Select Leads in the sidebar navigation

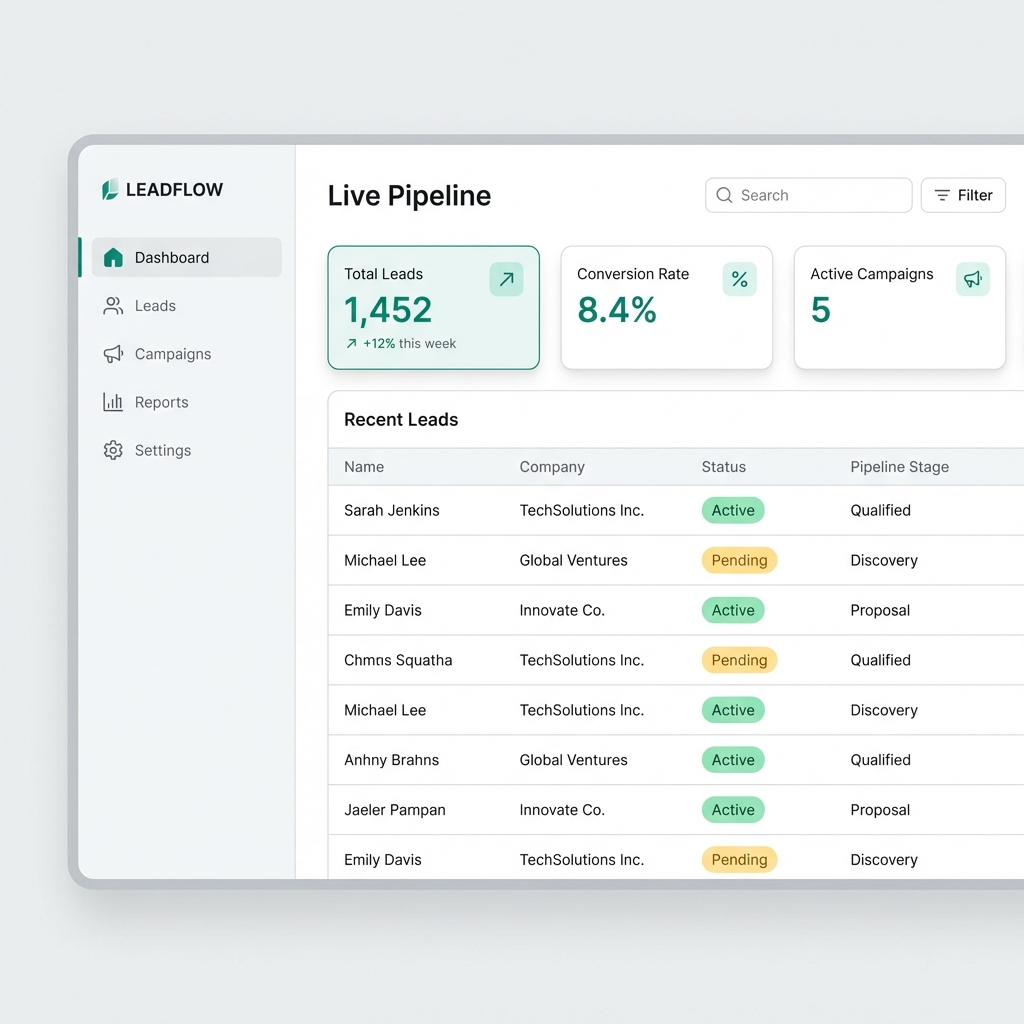pos(155,305)
